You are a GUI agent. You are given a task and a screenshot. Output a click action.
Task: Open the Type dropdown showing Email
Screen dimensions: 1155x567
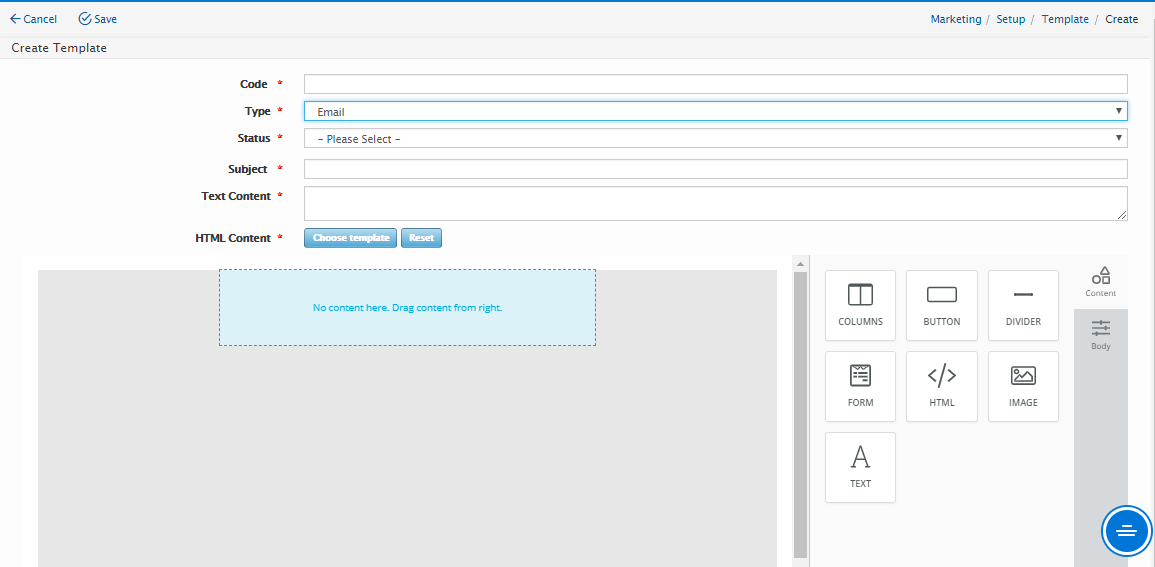[x=715, y=112]
